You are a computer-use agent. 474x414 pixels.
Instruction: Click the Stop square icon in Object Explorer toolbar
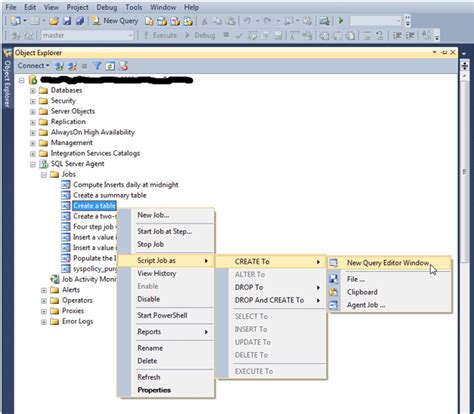[84, 66]
